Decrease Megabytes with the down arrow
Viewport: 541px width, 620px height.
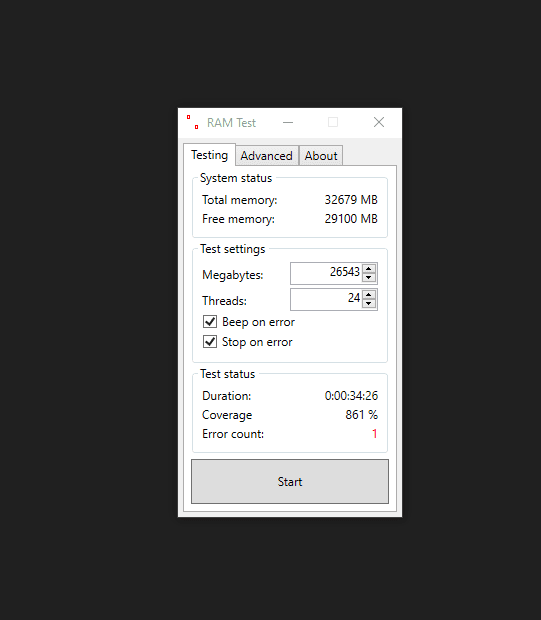(369, 278)
